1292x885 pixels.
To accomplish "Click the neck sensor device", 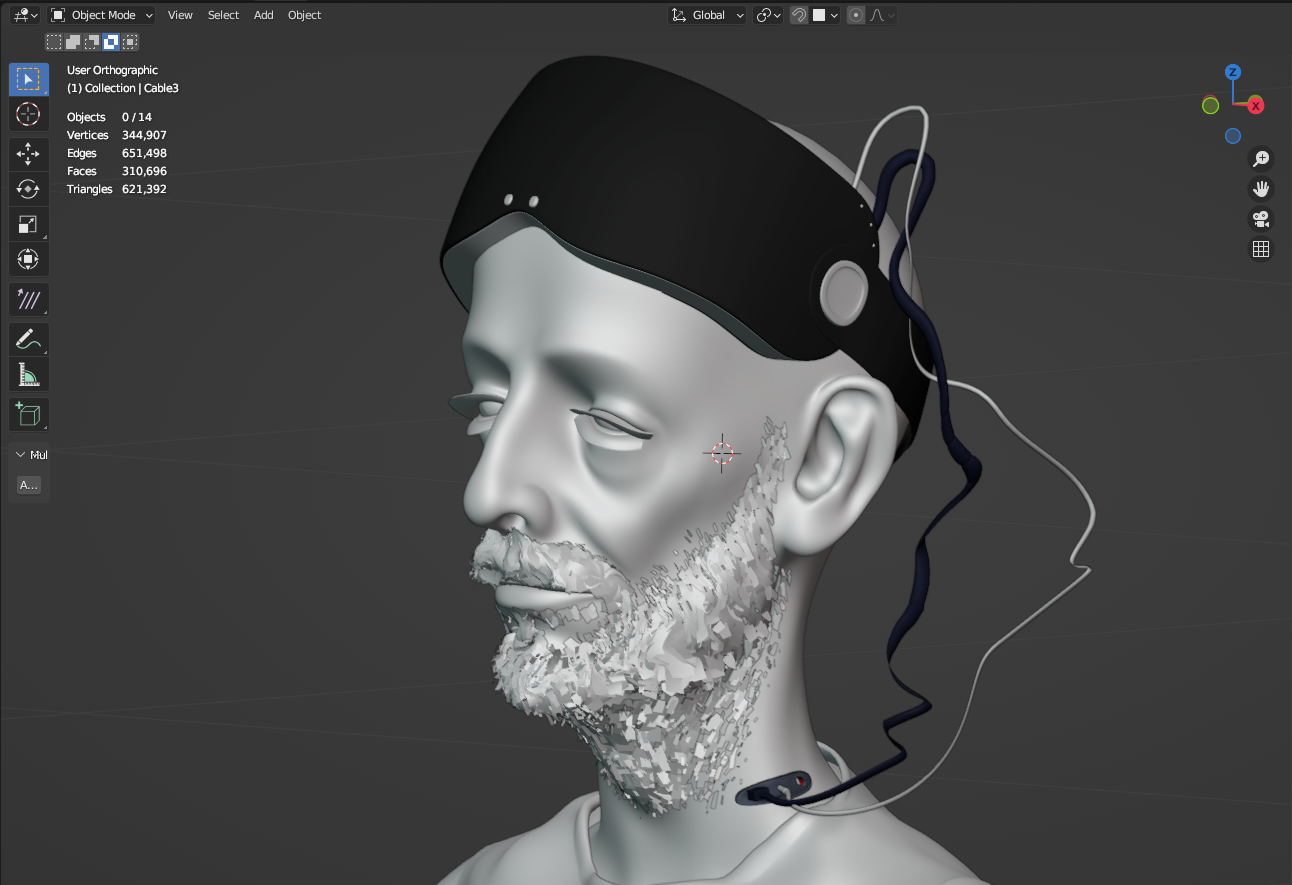I will tap(775, 789).
